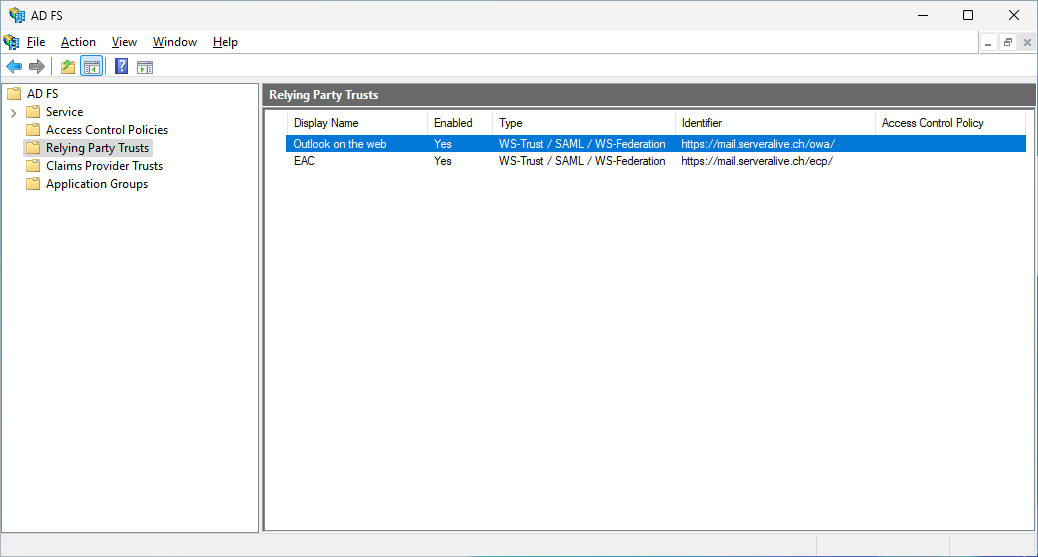Viewport: 1038px width, 557px height.
Task: Sort by Identifier column header
Action: pyautogui.click(x=775, y=123)
